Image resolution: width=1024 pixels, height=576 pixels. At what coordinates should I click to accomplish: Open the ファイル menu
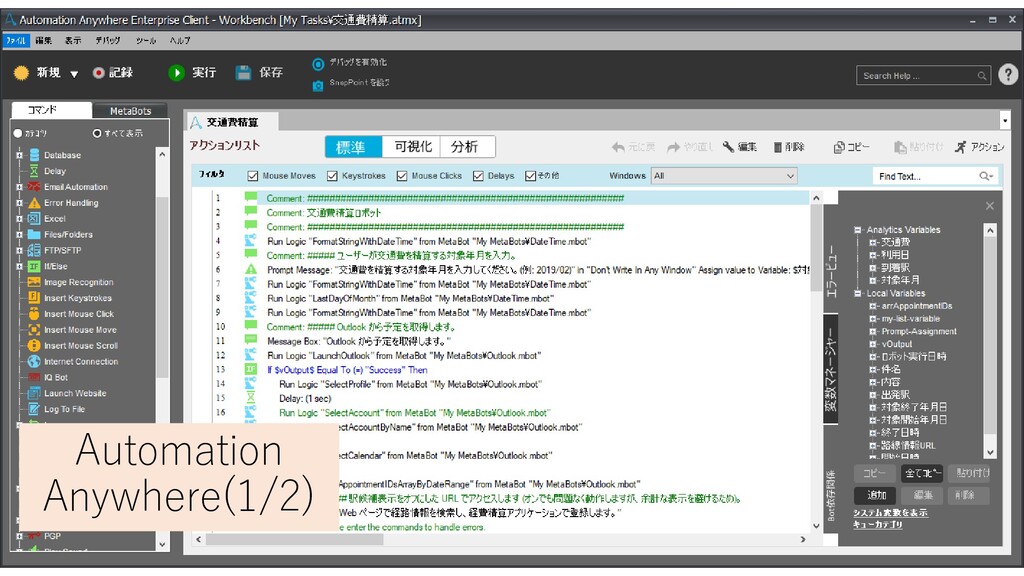[16, 40]
